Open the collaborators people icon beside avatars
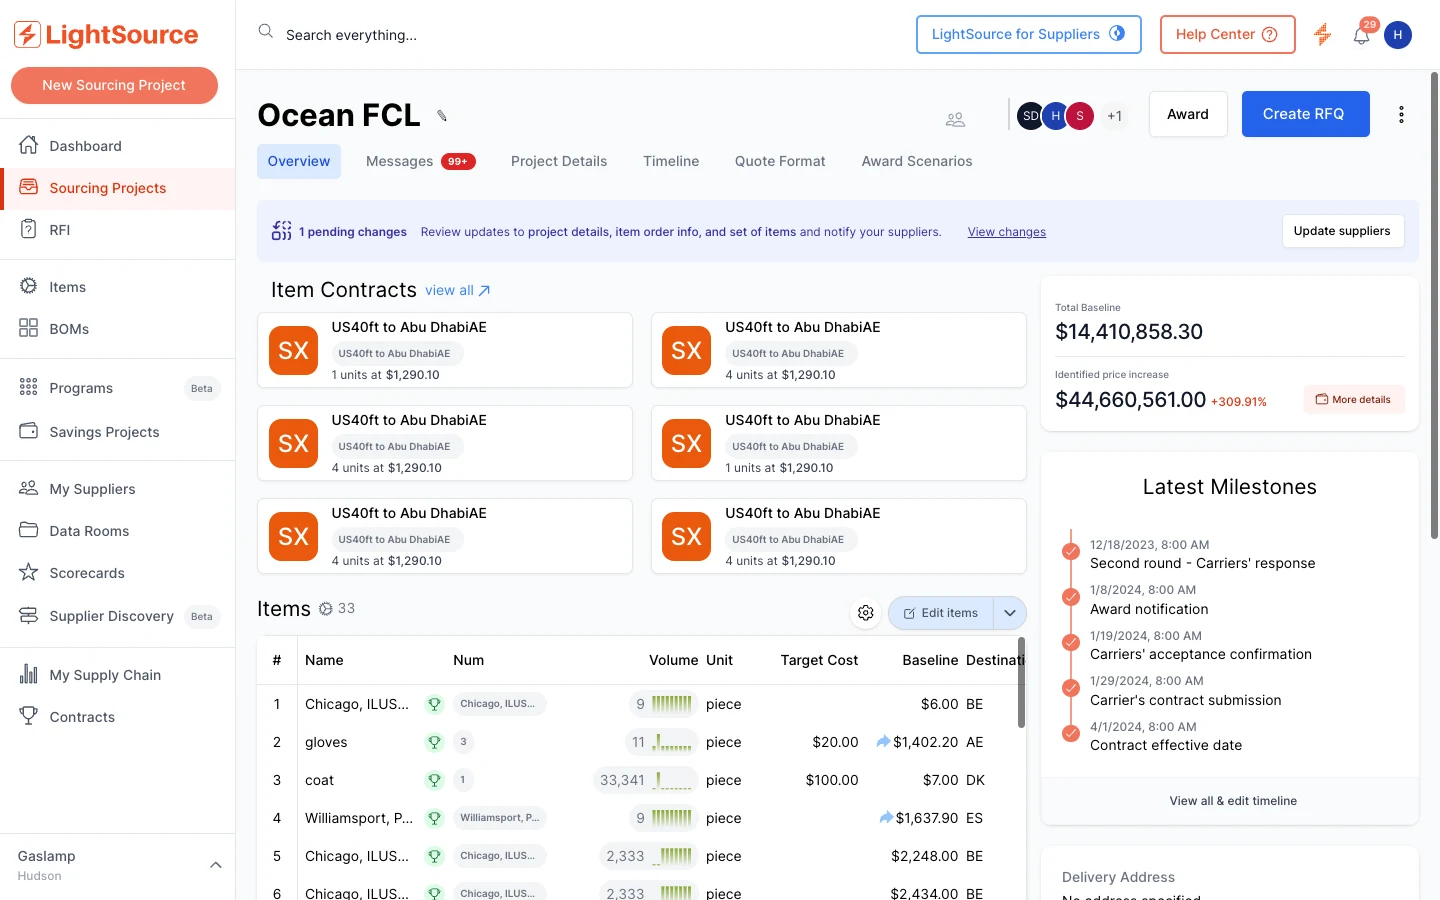 click(x=955, y=119)
